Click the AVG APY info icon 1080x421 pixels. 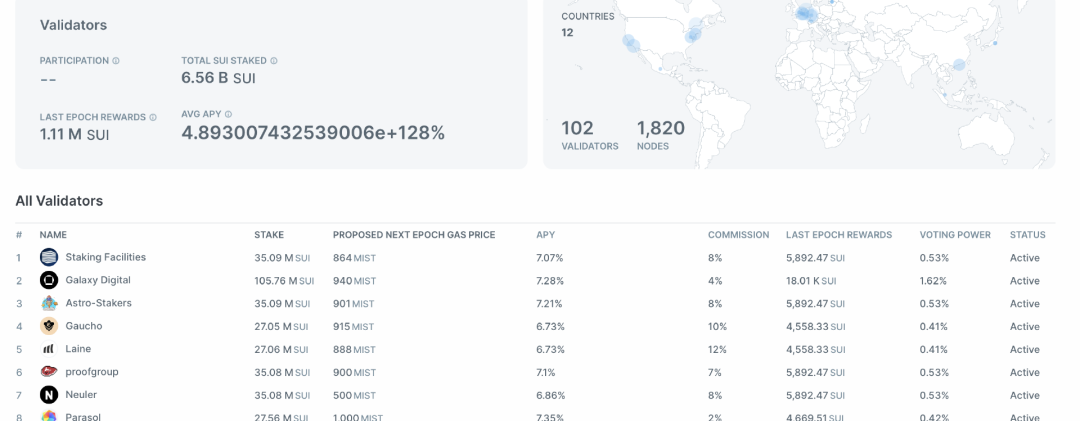229,114
